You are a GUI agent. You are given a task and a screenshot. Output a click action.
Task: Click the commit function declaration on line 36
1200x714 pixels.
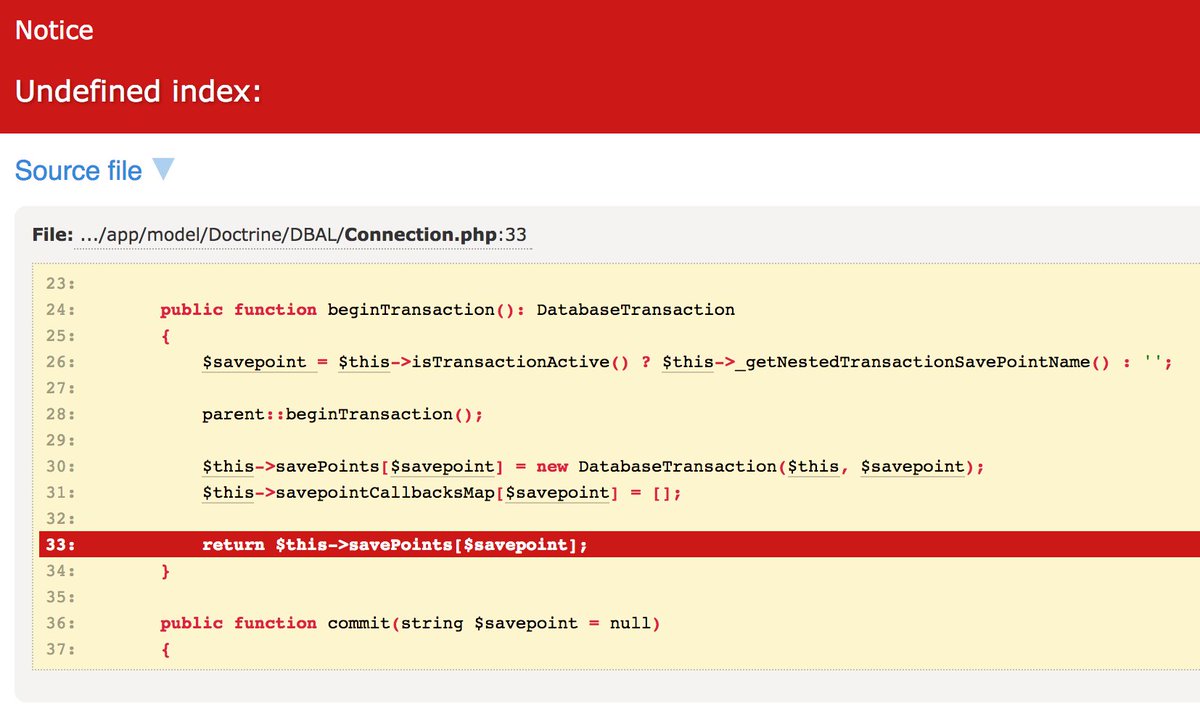[410, 623]
